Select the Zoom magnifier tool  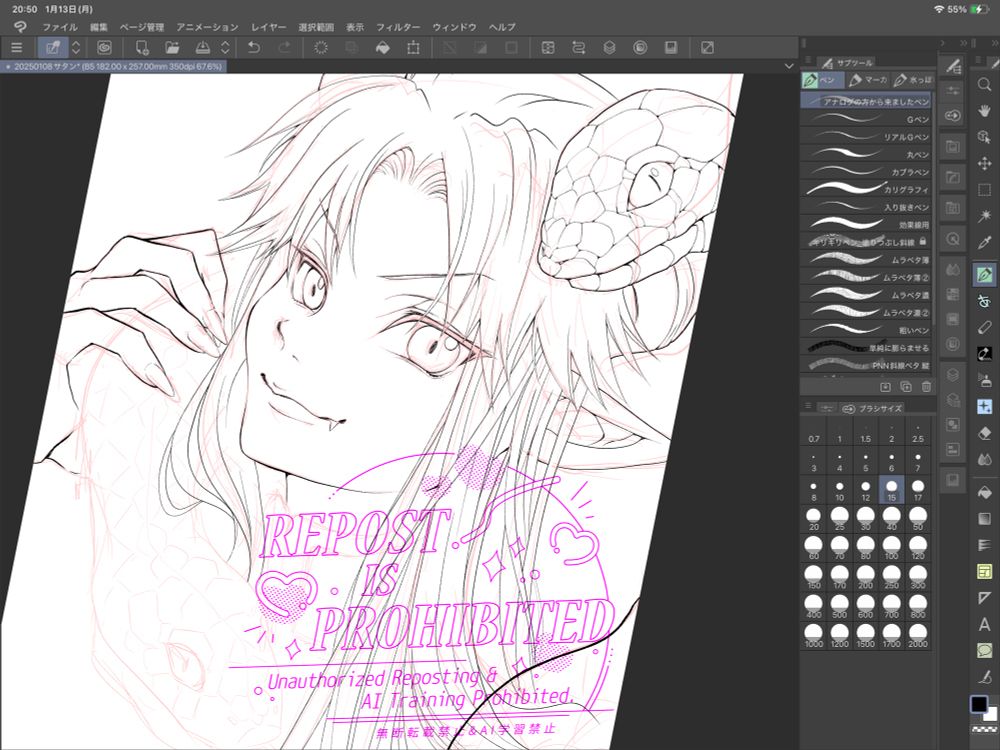click(985, 85)
